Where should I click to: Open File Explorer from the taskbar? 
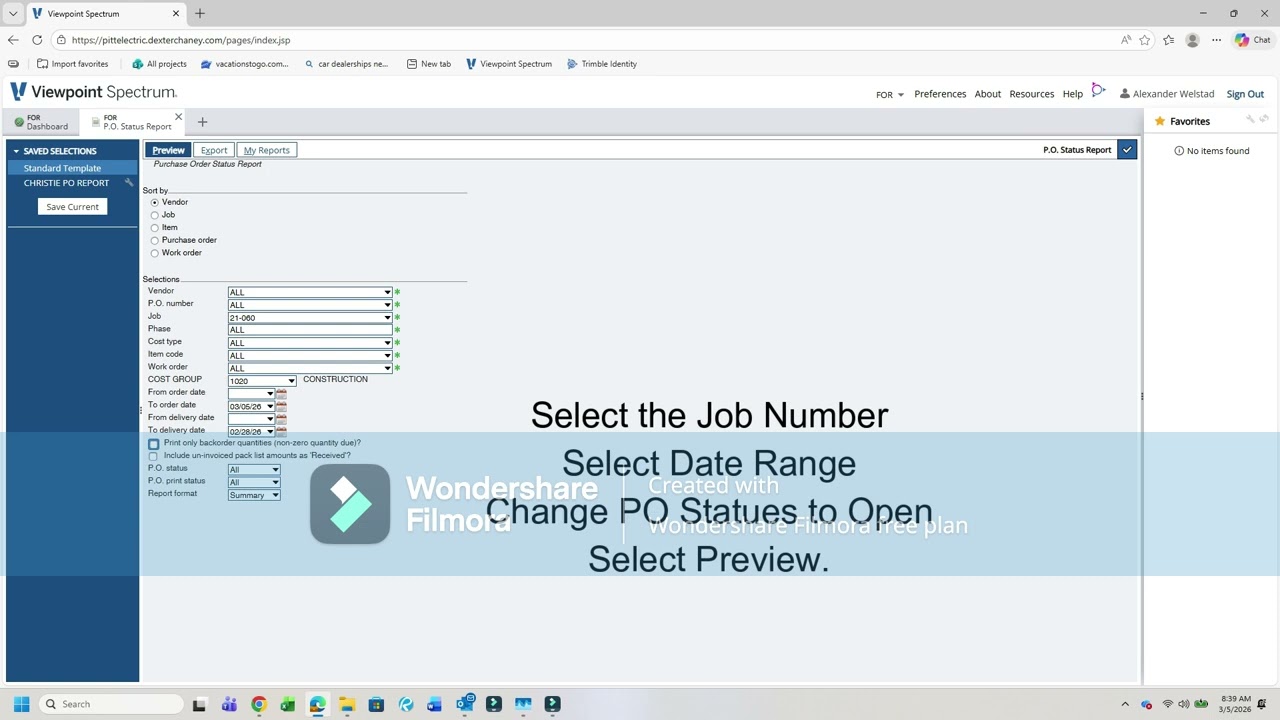pyautogui.click(x=347, y=704)
